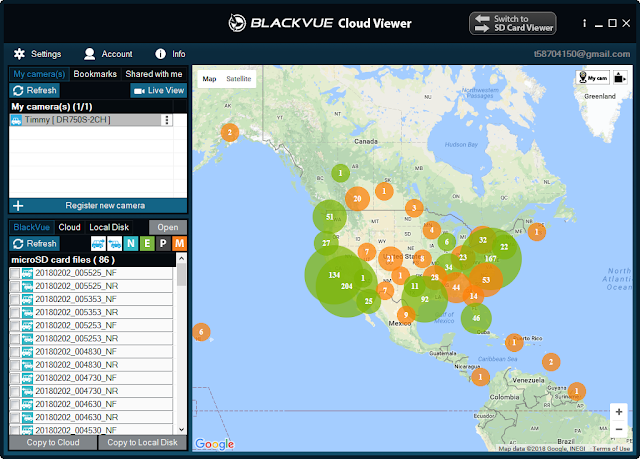Viewport: 640px width, 459px height.
Task: Click account email t58704150@gmail.com
Action: (582, 54)
